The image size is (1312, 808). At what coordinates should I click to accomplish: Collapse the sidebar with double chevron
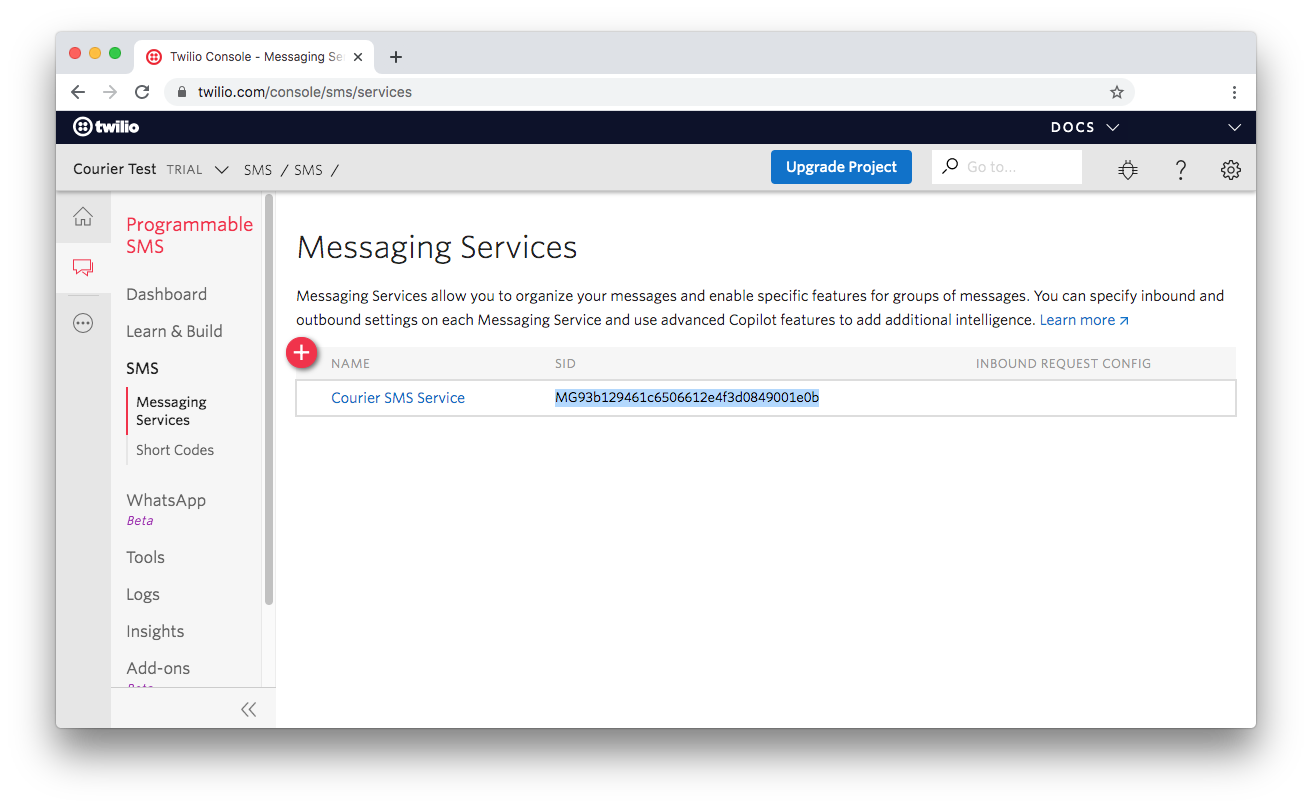coord(248,709)
